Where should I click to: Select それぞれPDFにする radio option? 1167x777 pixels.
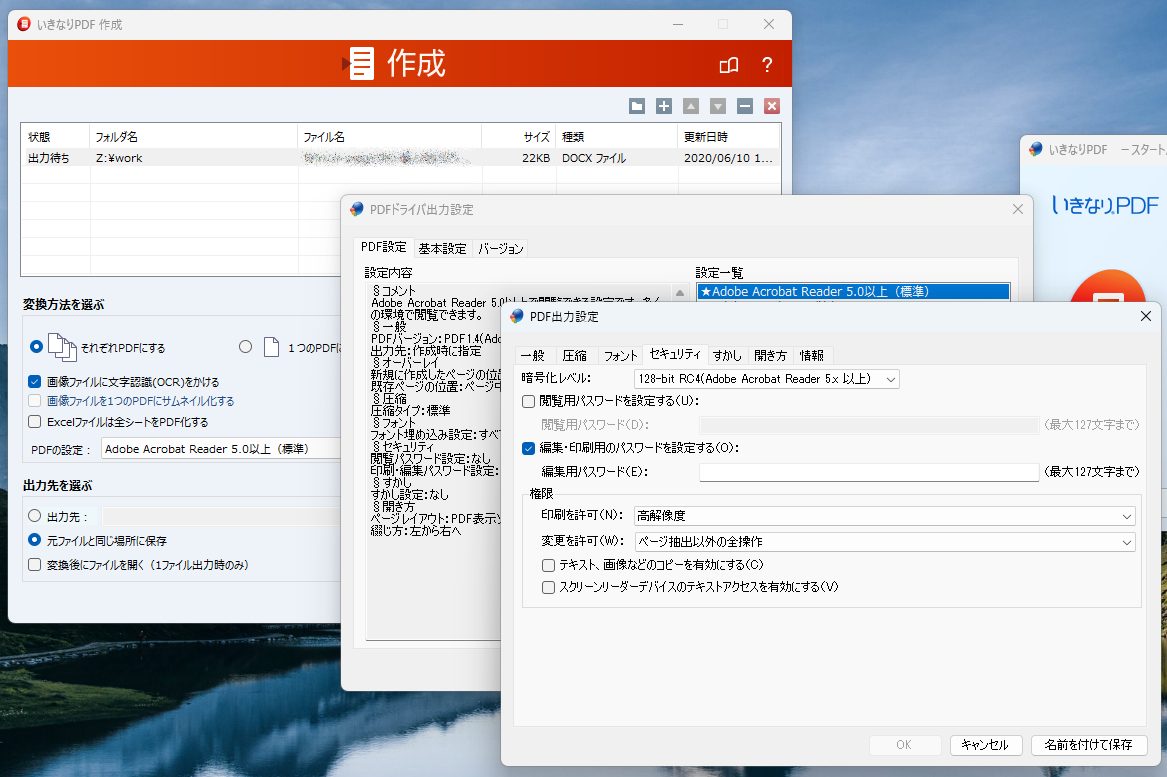36,346
